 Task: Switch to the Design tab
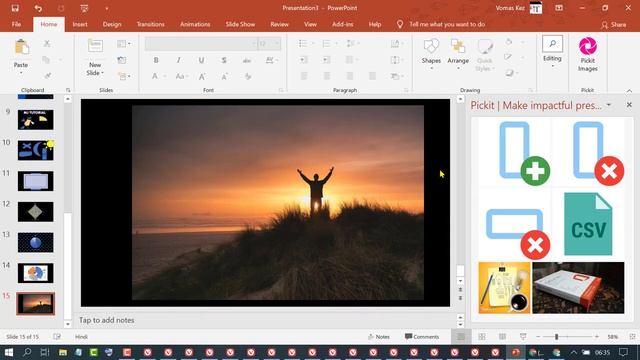[112, 24]
